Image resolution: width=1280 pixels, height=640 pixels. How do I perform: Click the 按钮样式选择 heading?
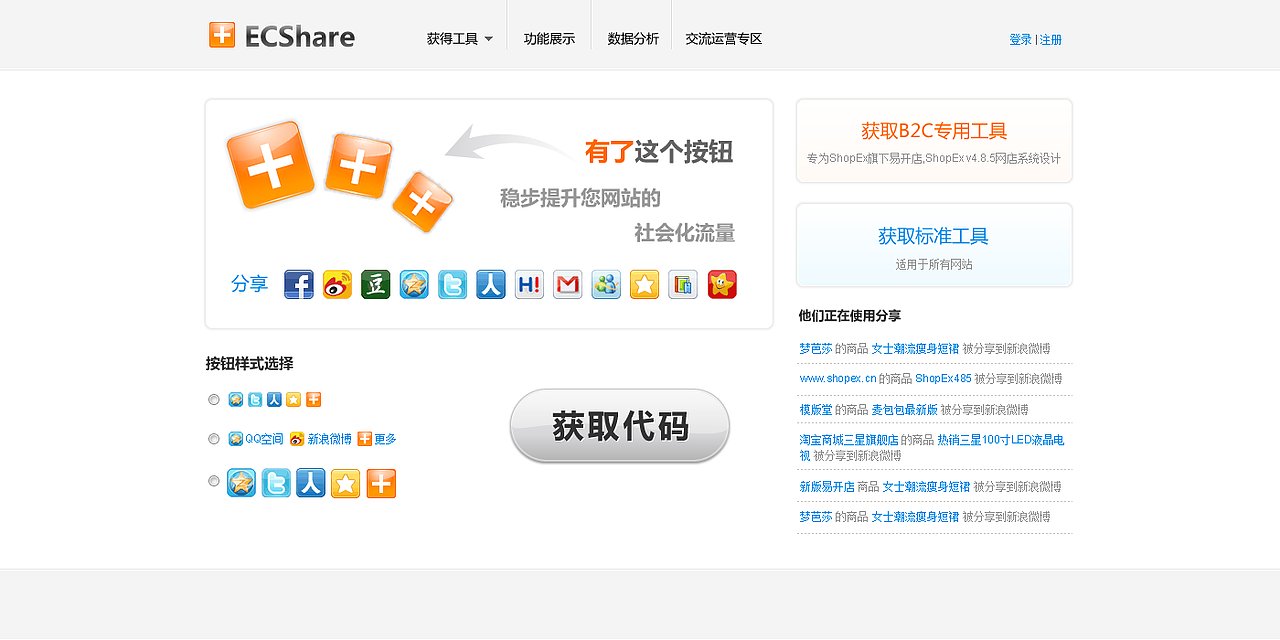250,364
